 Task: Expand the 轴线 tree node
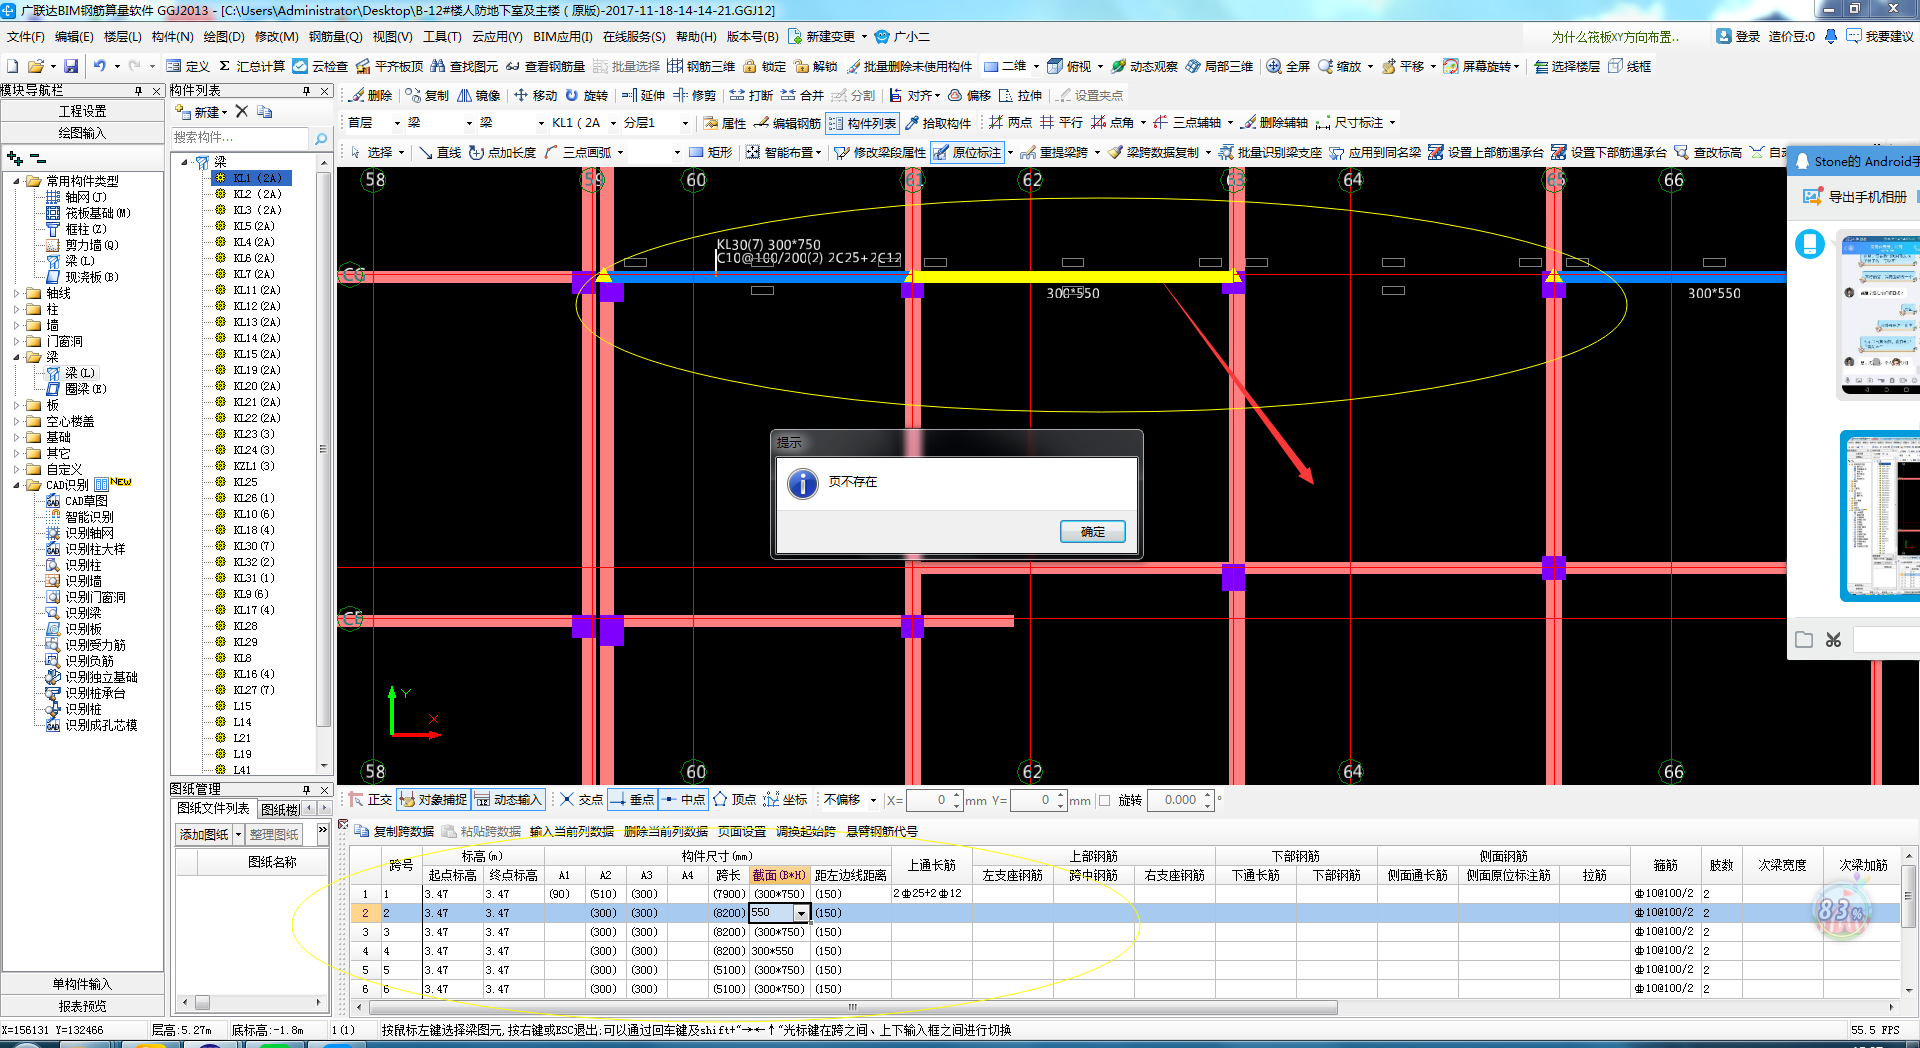click(x=16, y=294)
